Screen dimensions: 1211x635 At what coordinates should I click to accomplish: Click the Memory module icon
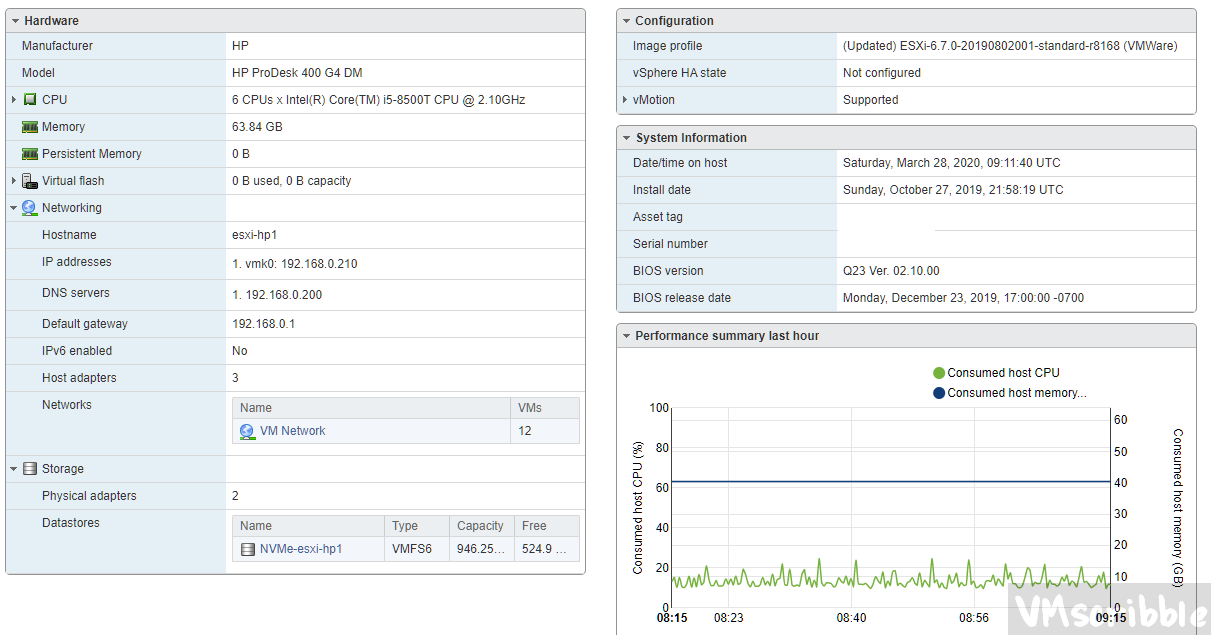[30, 127]
